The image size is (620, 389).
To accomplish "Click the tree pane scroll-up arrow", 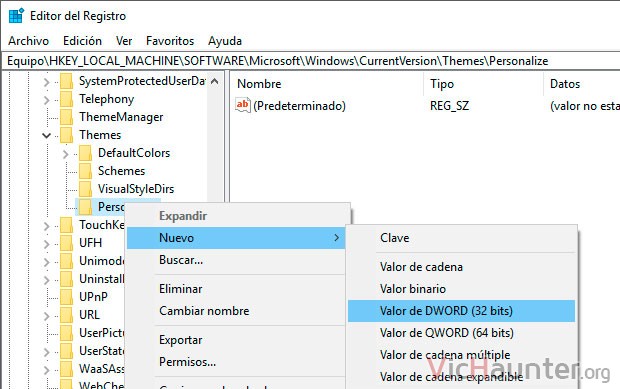I will (x=215, y=81).
